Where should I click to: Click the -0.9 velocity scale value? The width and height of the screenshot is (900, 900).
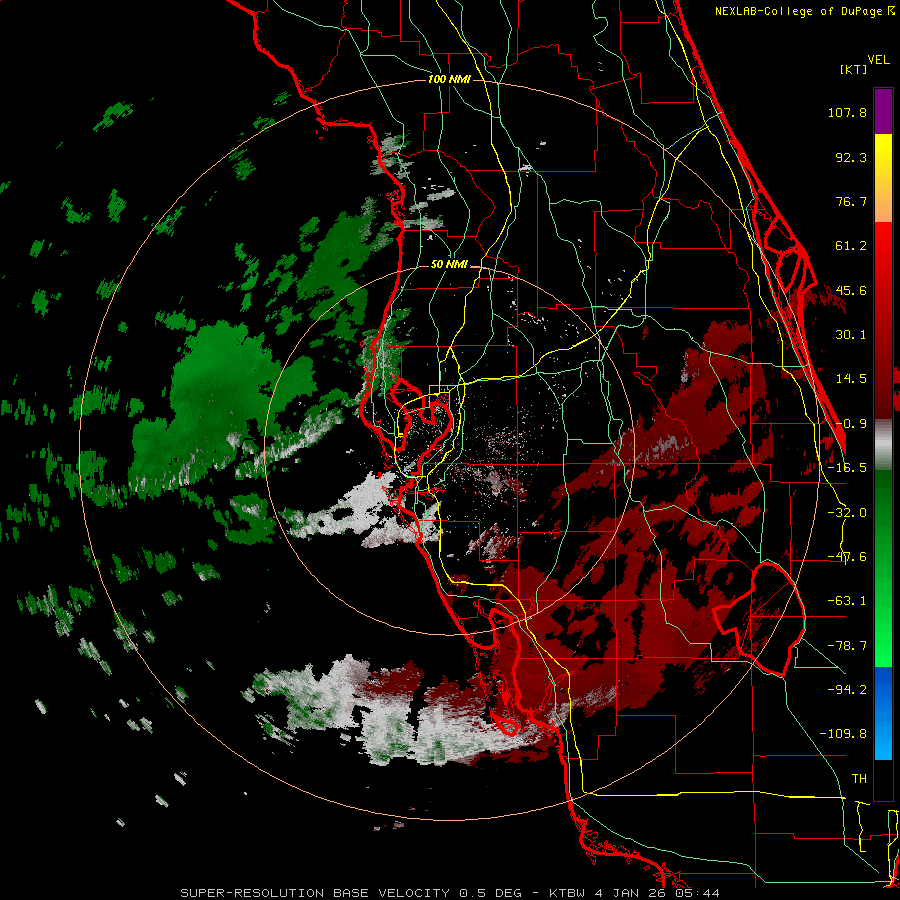pyautogui.click(x=851, y=424)
